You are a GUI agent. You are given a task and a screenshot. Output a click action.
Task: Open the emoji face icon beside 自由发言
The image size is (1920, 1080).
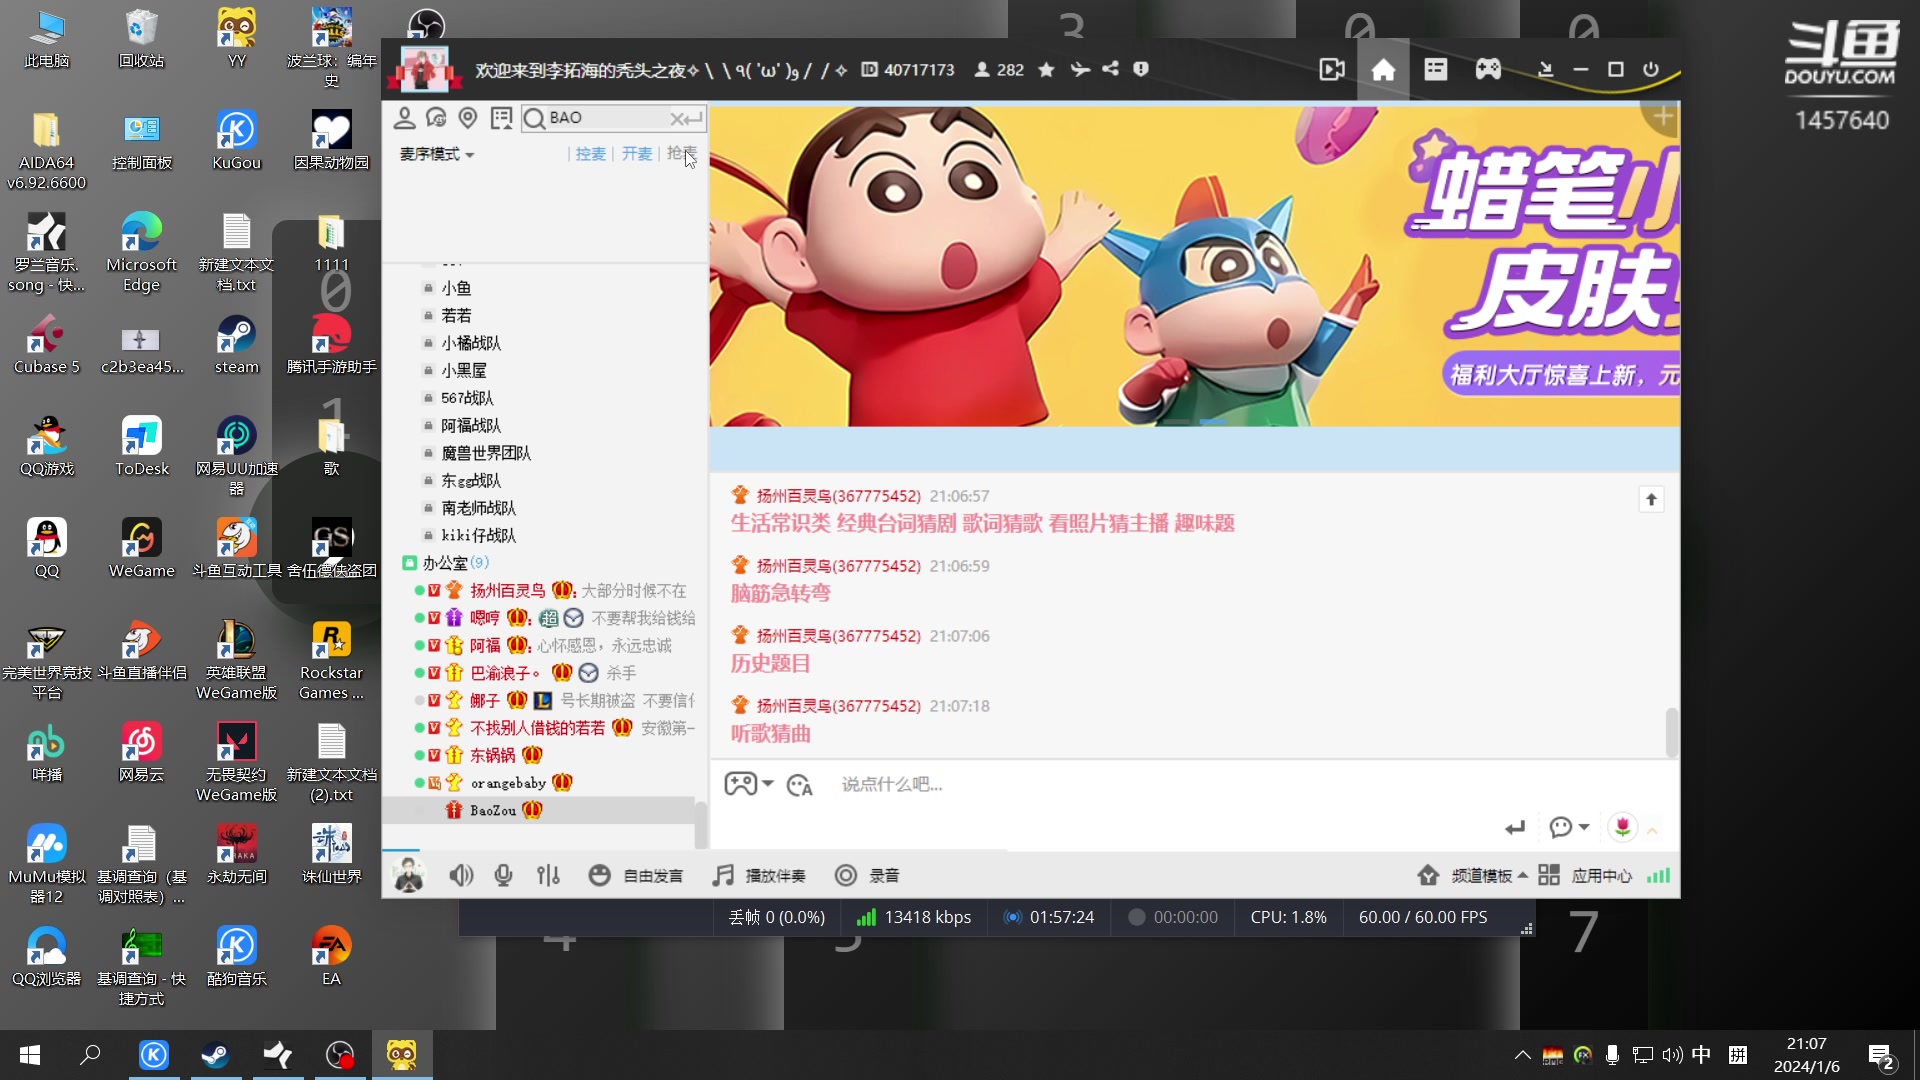(x=600, y=875)
